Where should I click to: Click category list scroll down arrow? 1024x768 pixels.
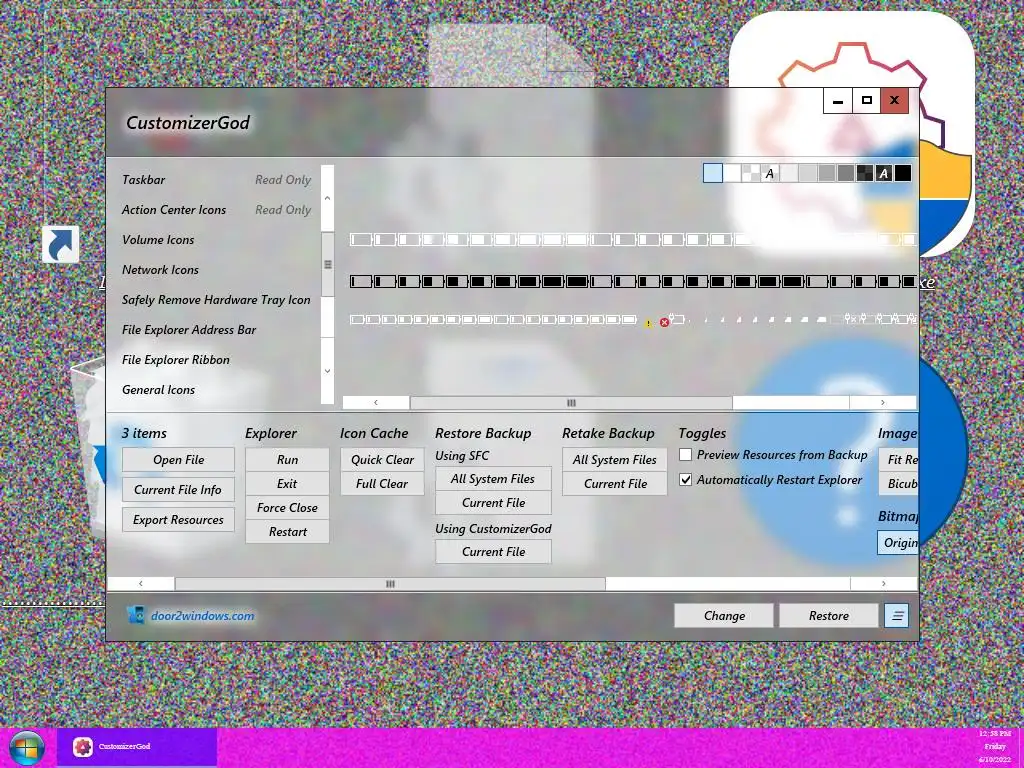click(x=327, y=371)
